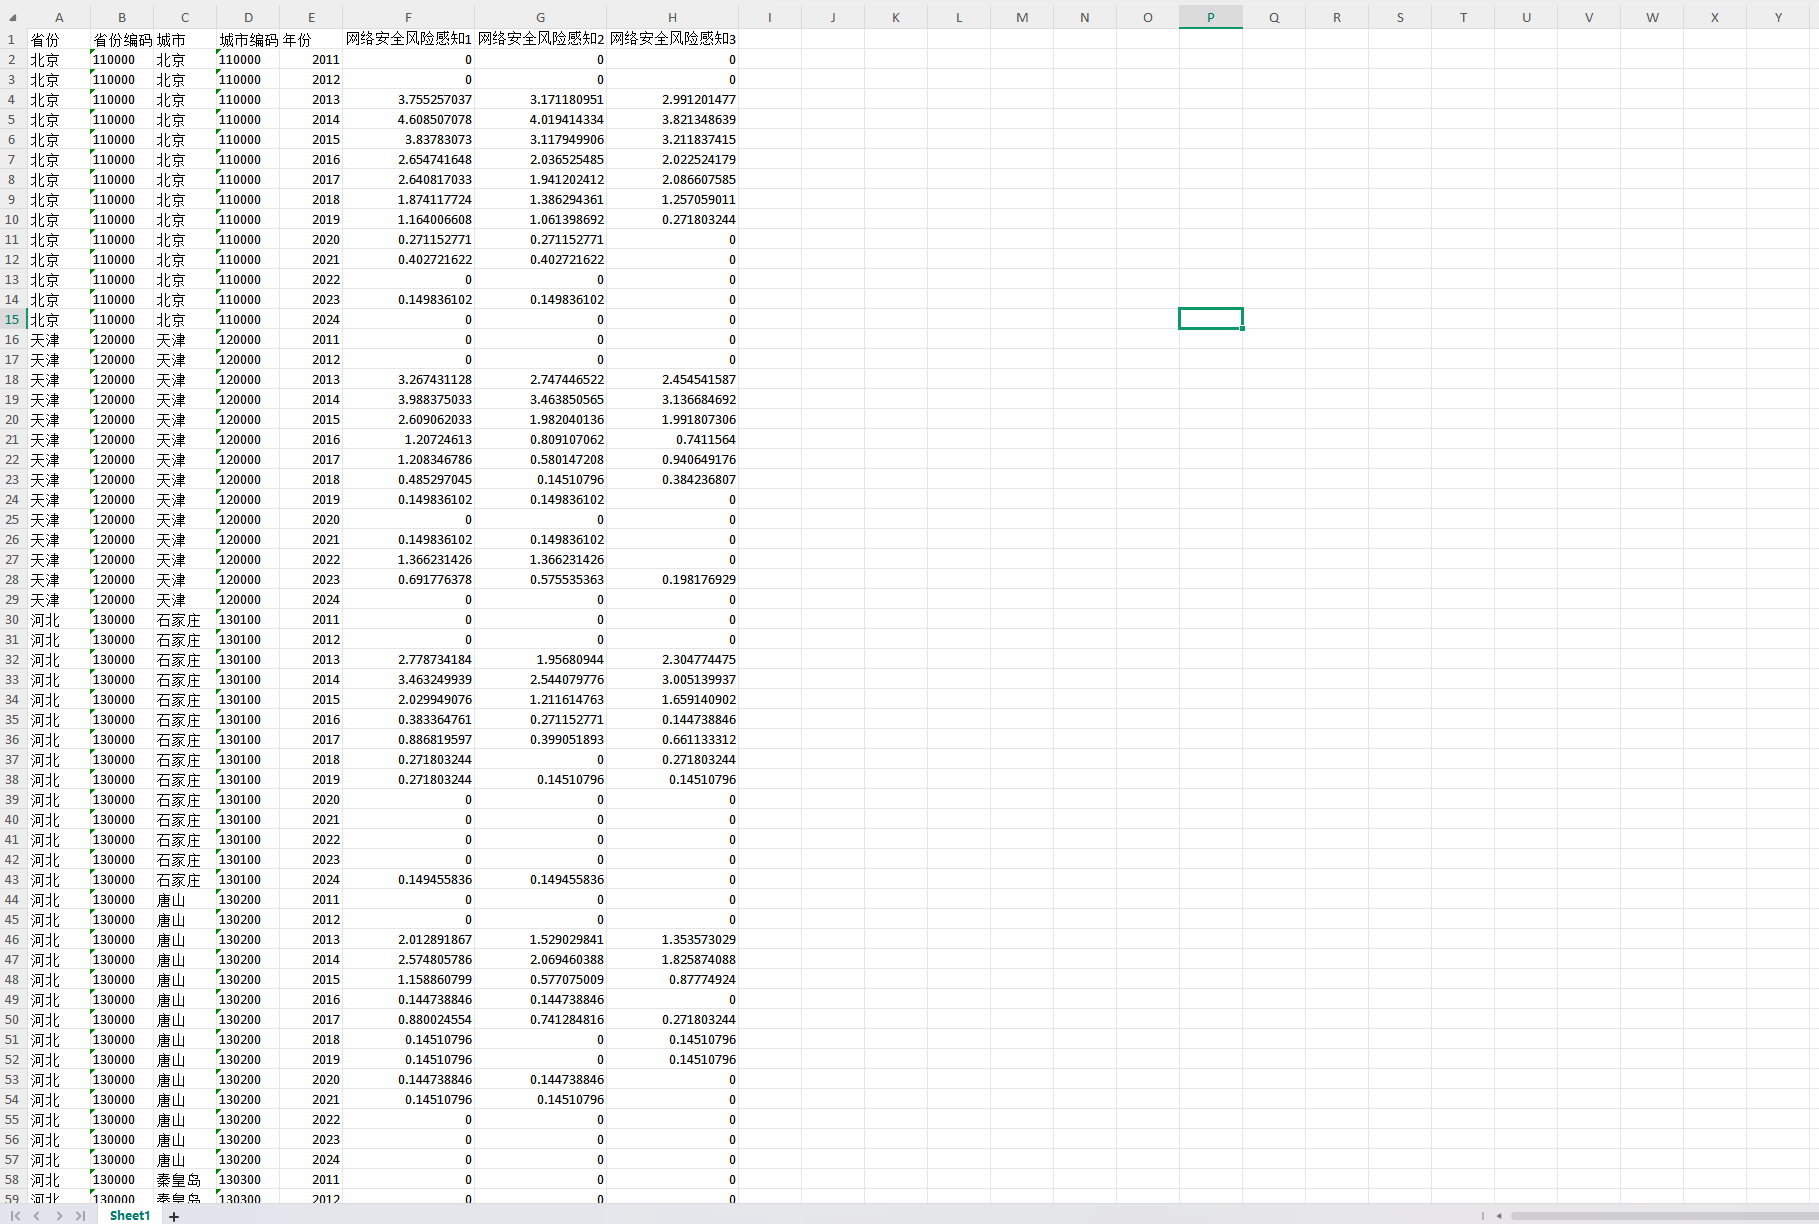
Task: Click the header cell '城市编码'
Action: [248, 39]
